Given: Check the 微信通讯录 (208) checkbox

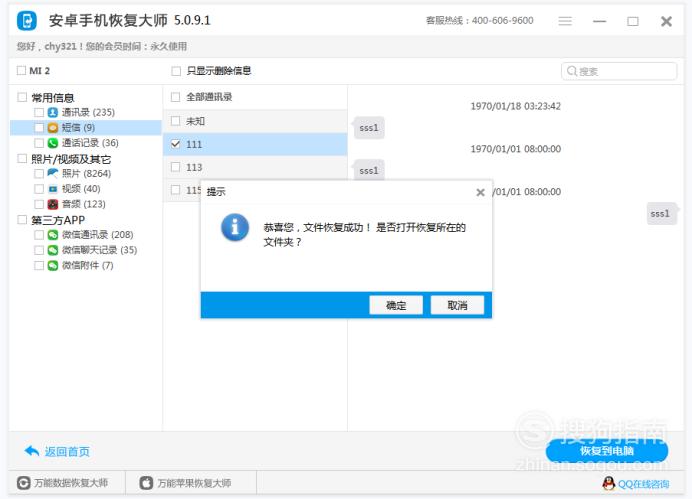Looking at the screenshot, I should click(x=39, y=235).
